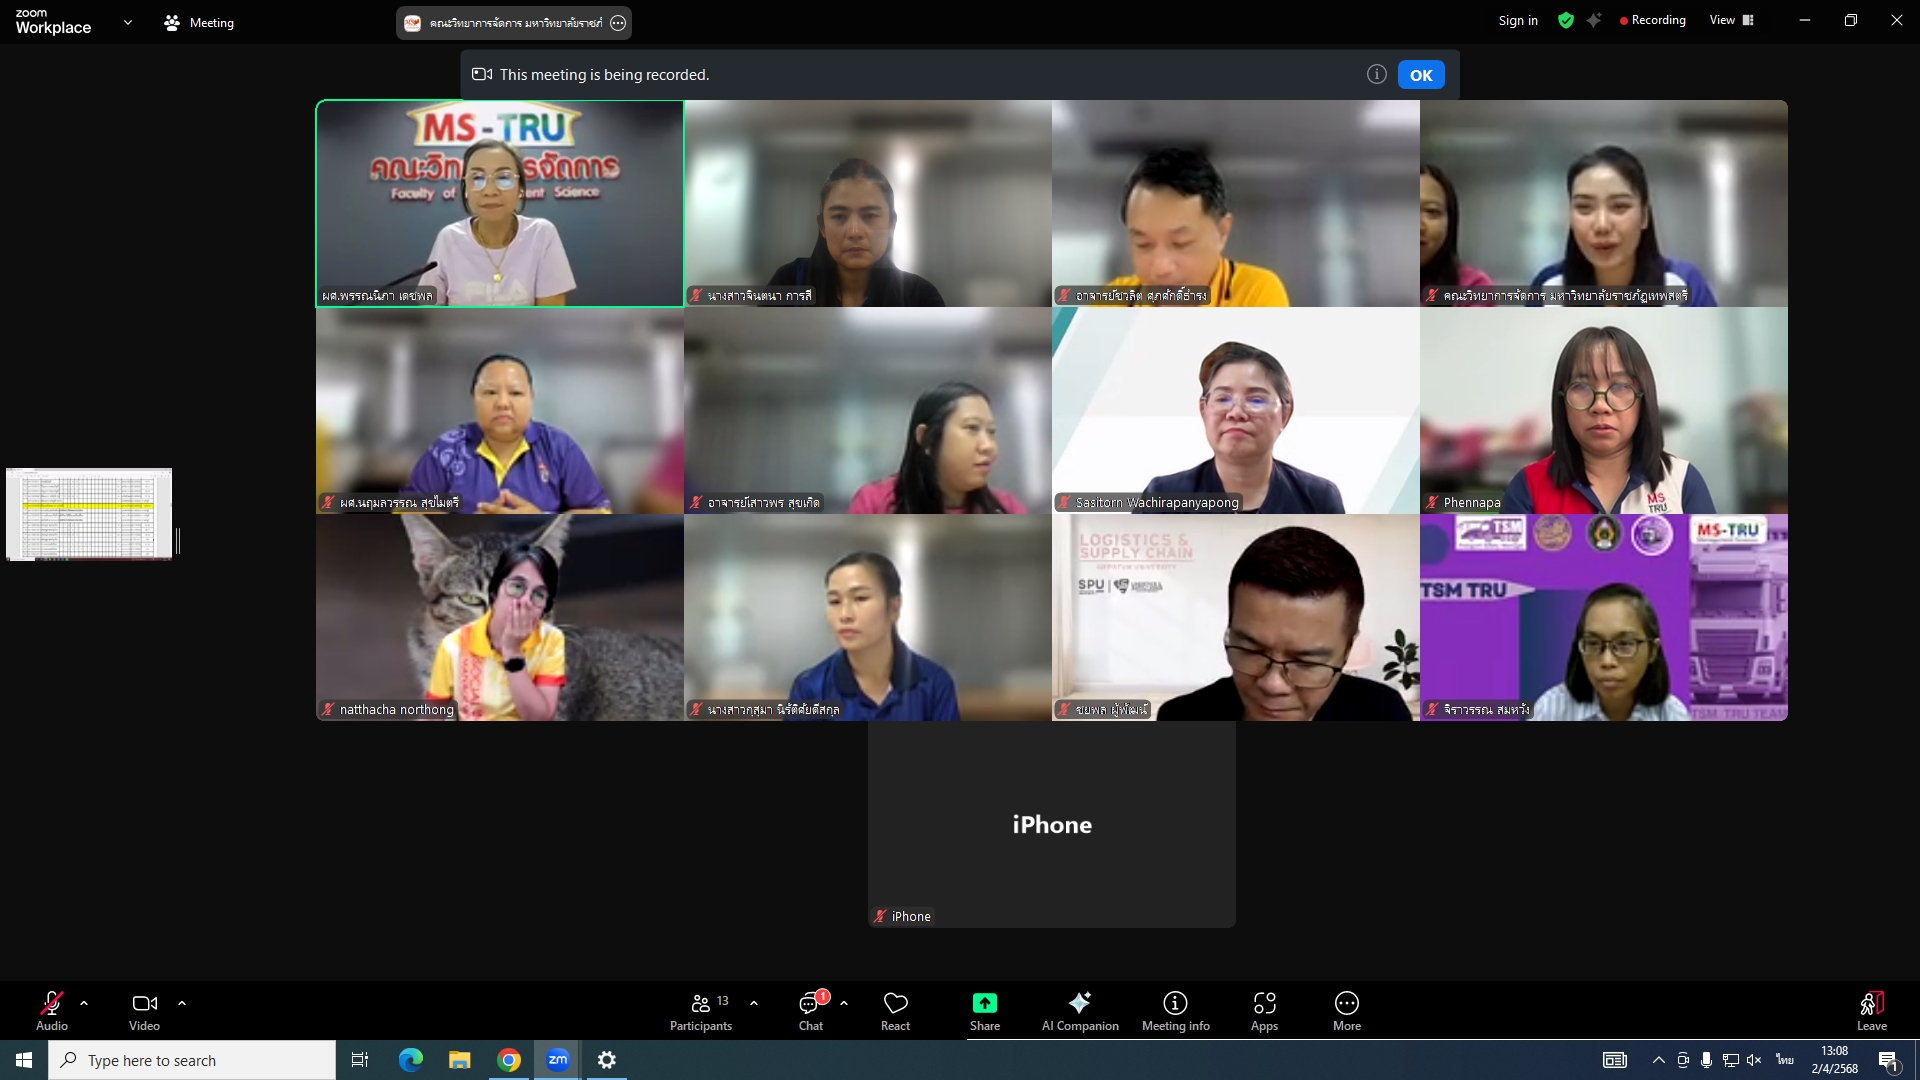Expand the audio settings arrow
1920x1080 pixels.
[x=84, y=1003]
